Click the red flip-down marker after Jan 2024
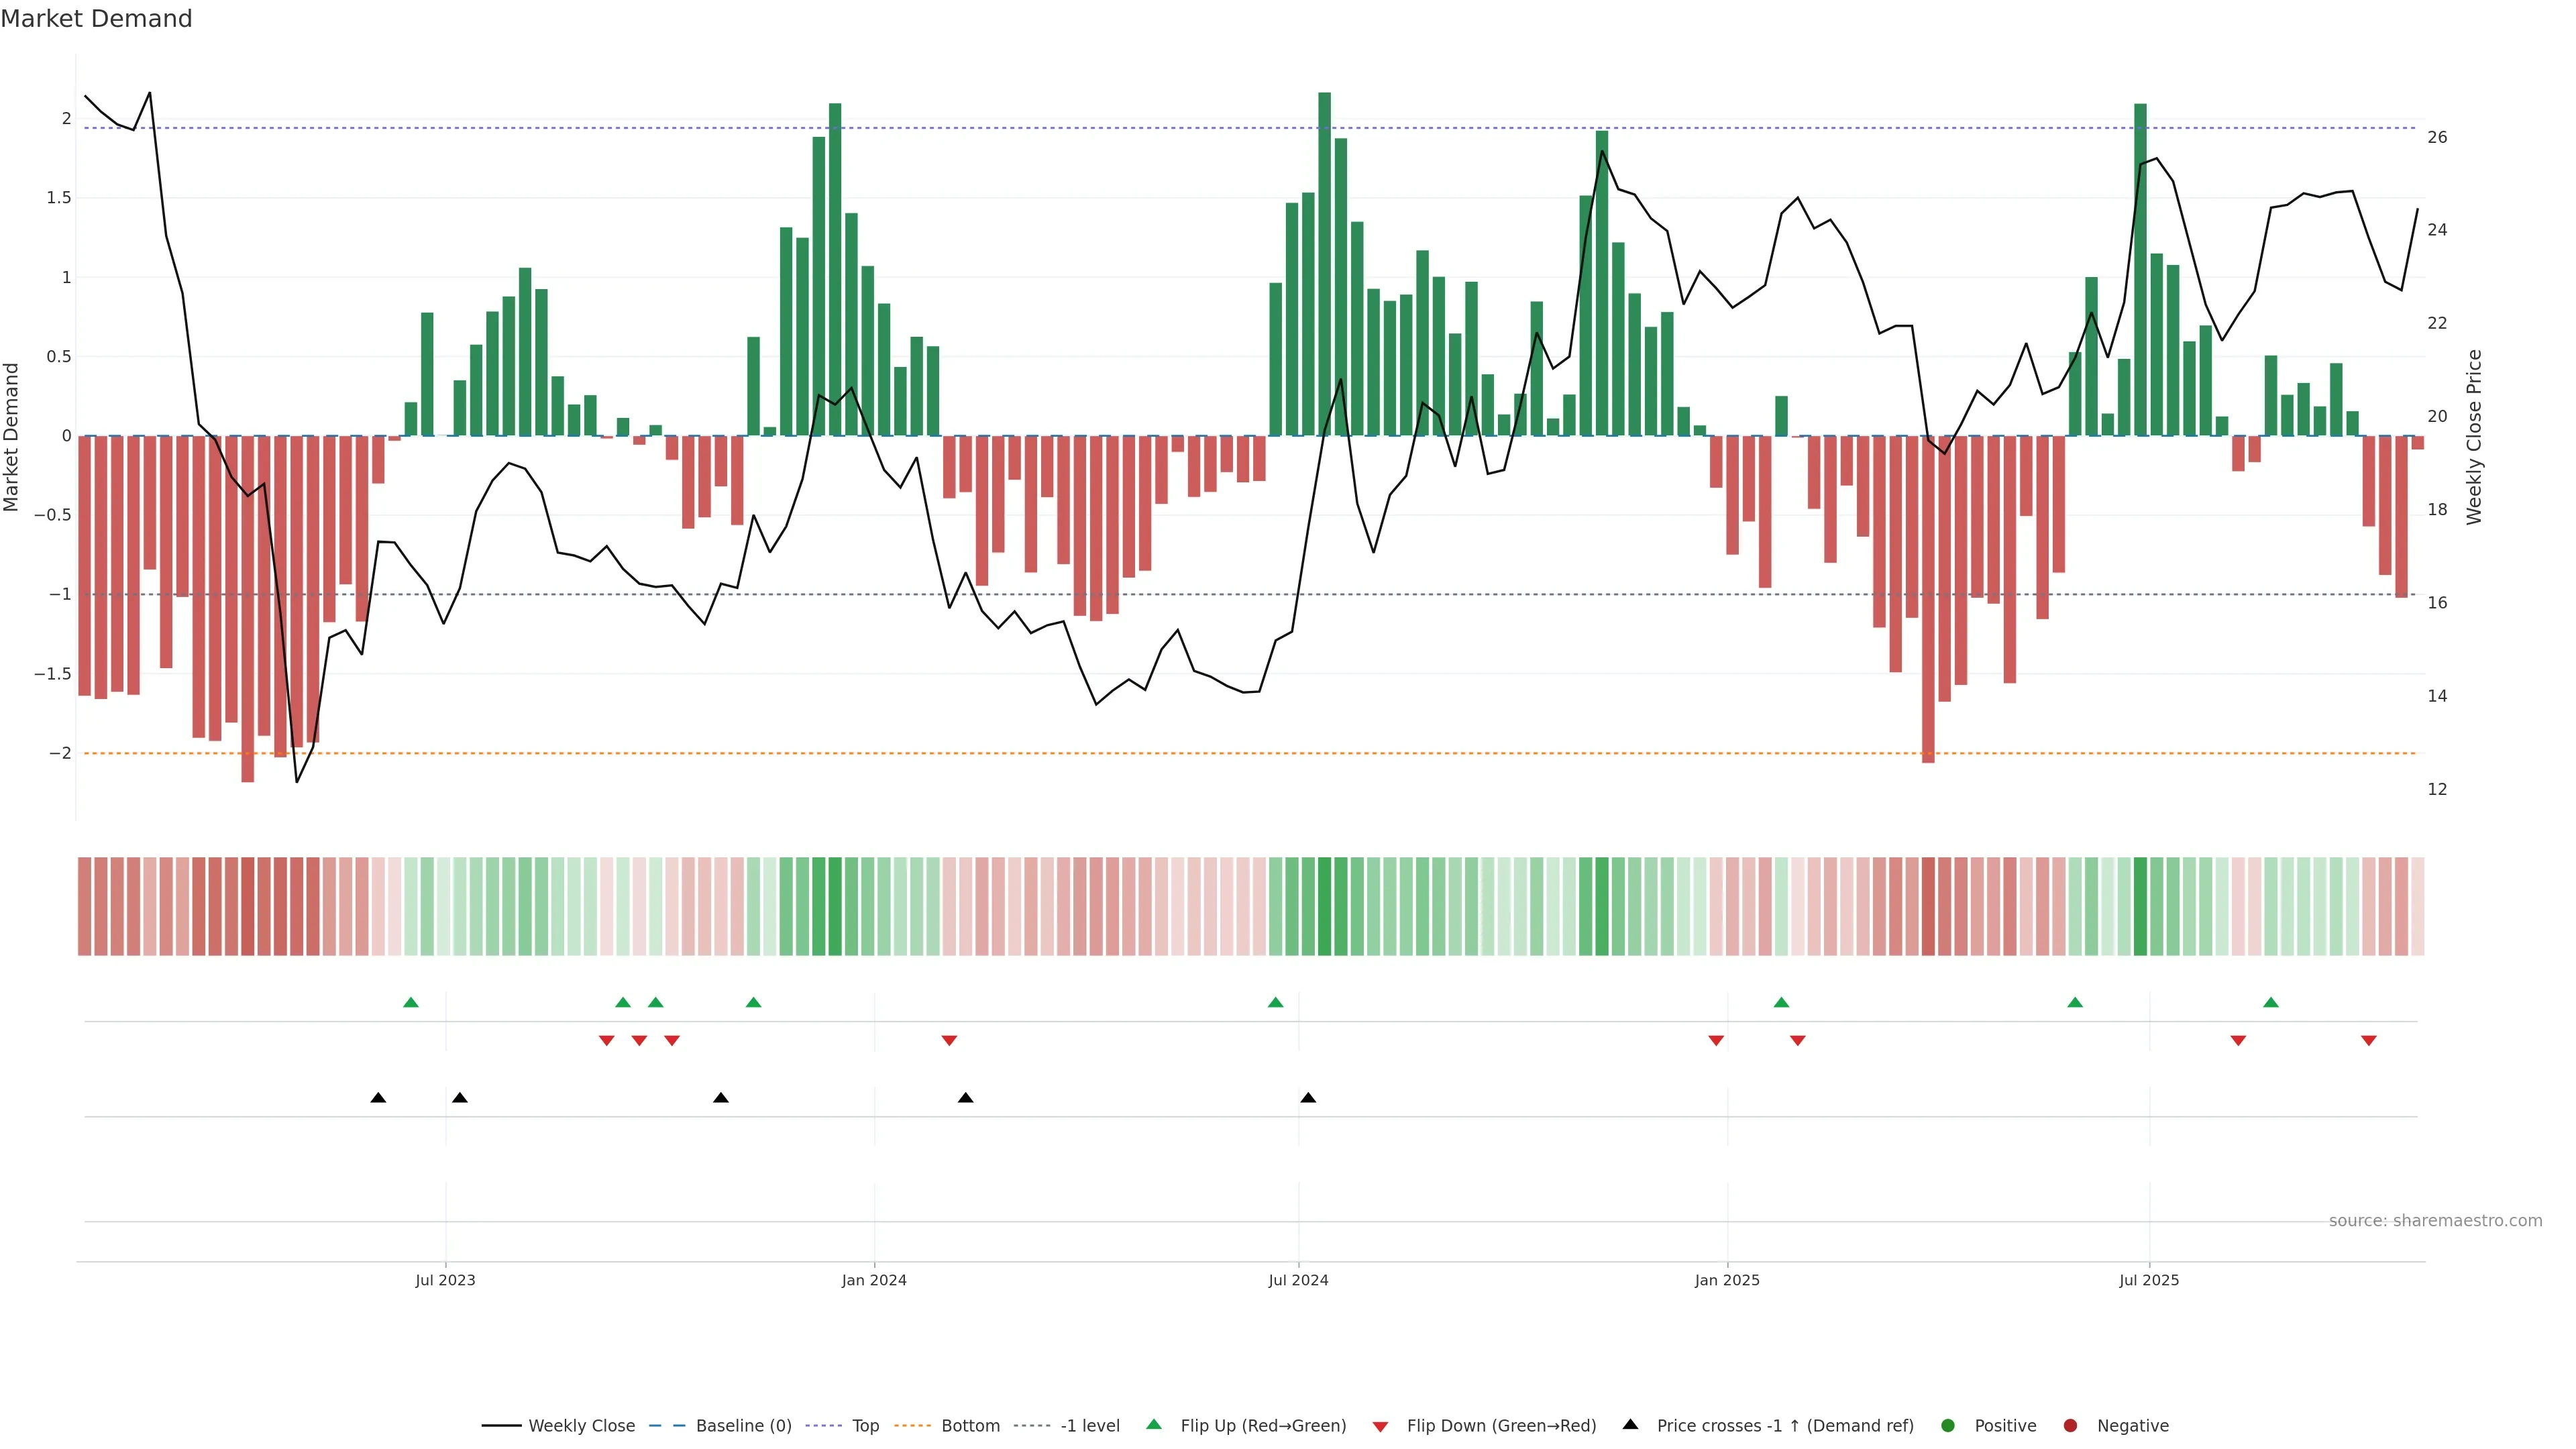This screenshot has height=1449, width=2576. 949,1041
